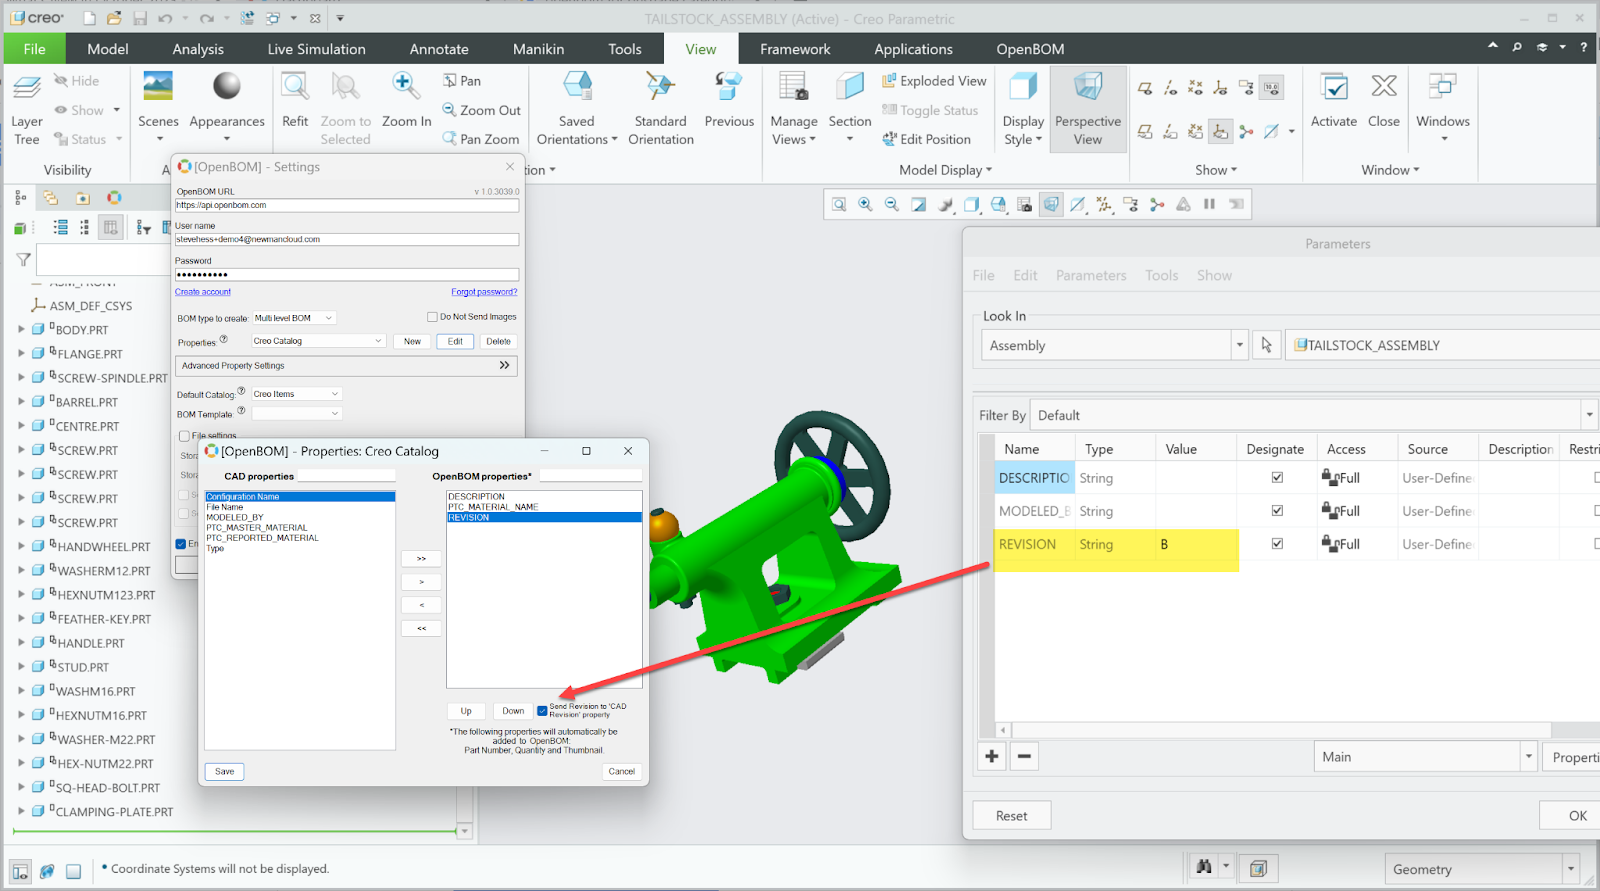
Task: Click the binoculars Find icon in the status bar
Action: [x=1204, y=868]
